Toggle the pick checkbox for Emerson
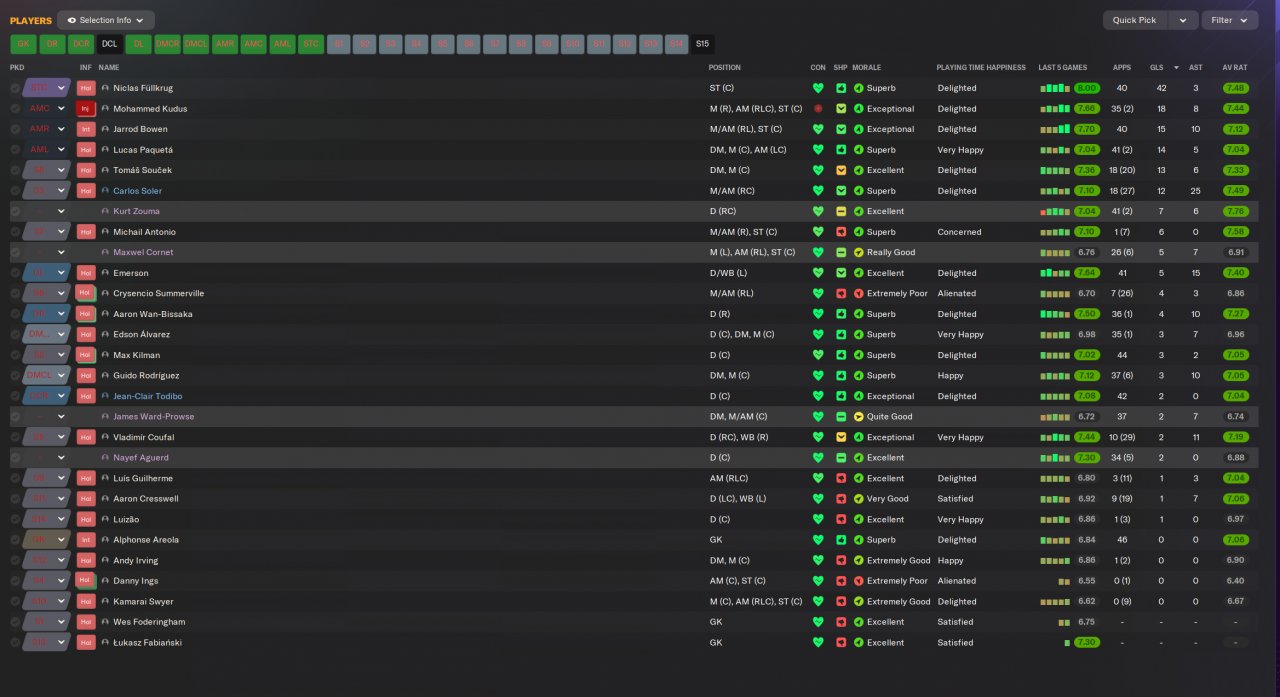The height and width of the screenshot is (697, 1280). click(x=15, y=273)
